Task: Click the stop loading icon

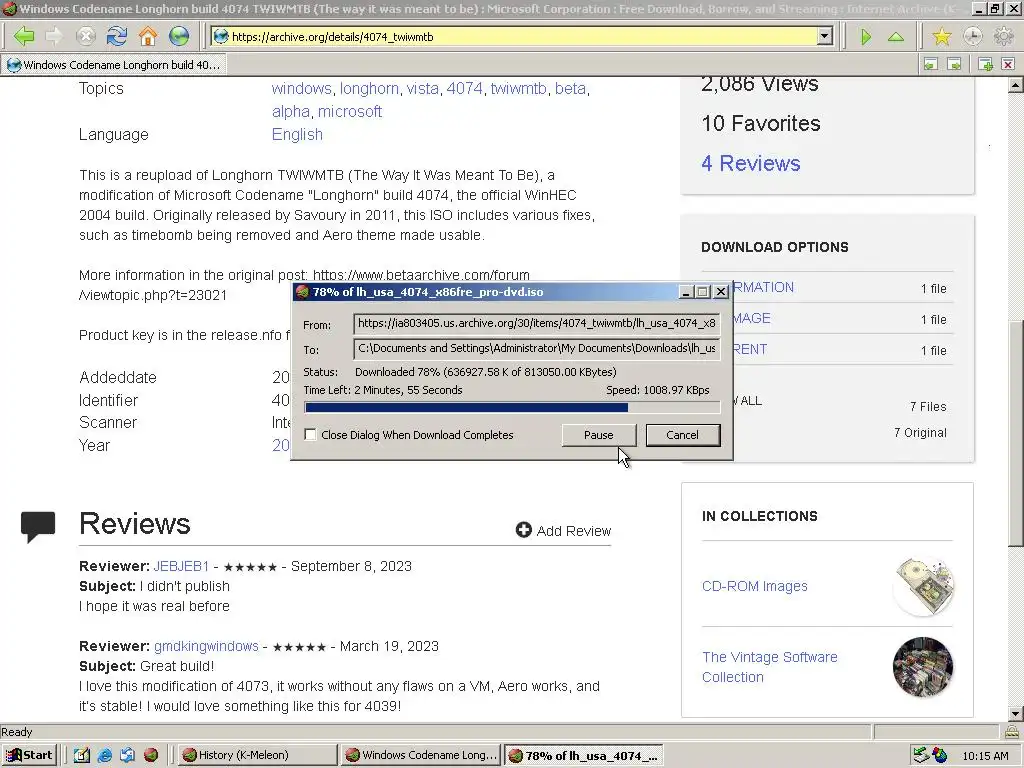Action: [86, 37]
